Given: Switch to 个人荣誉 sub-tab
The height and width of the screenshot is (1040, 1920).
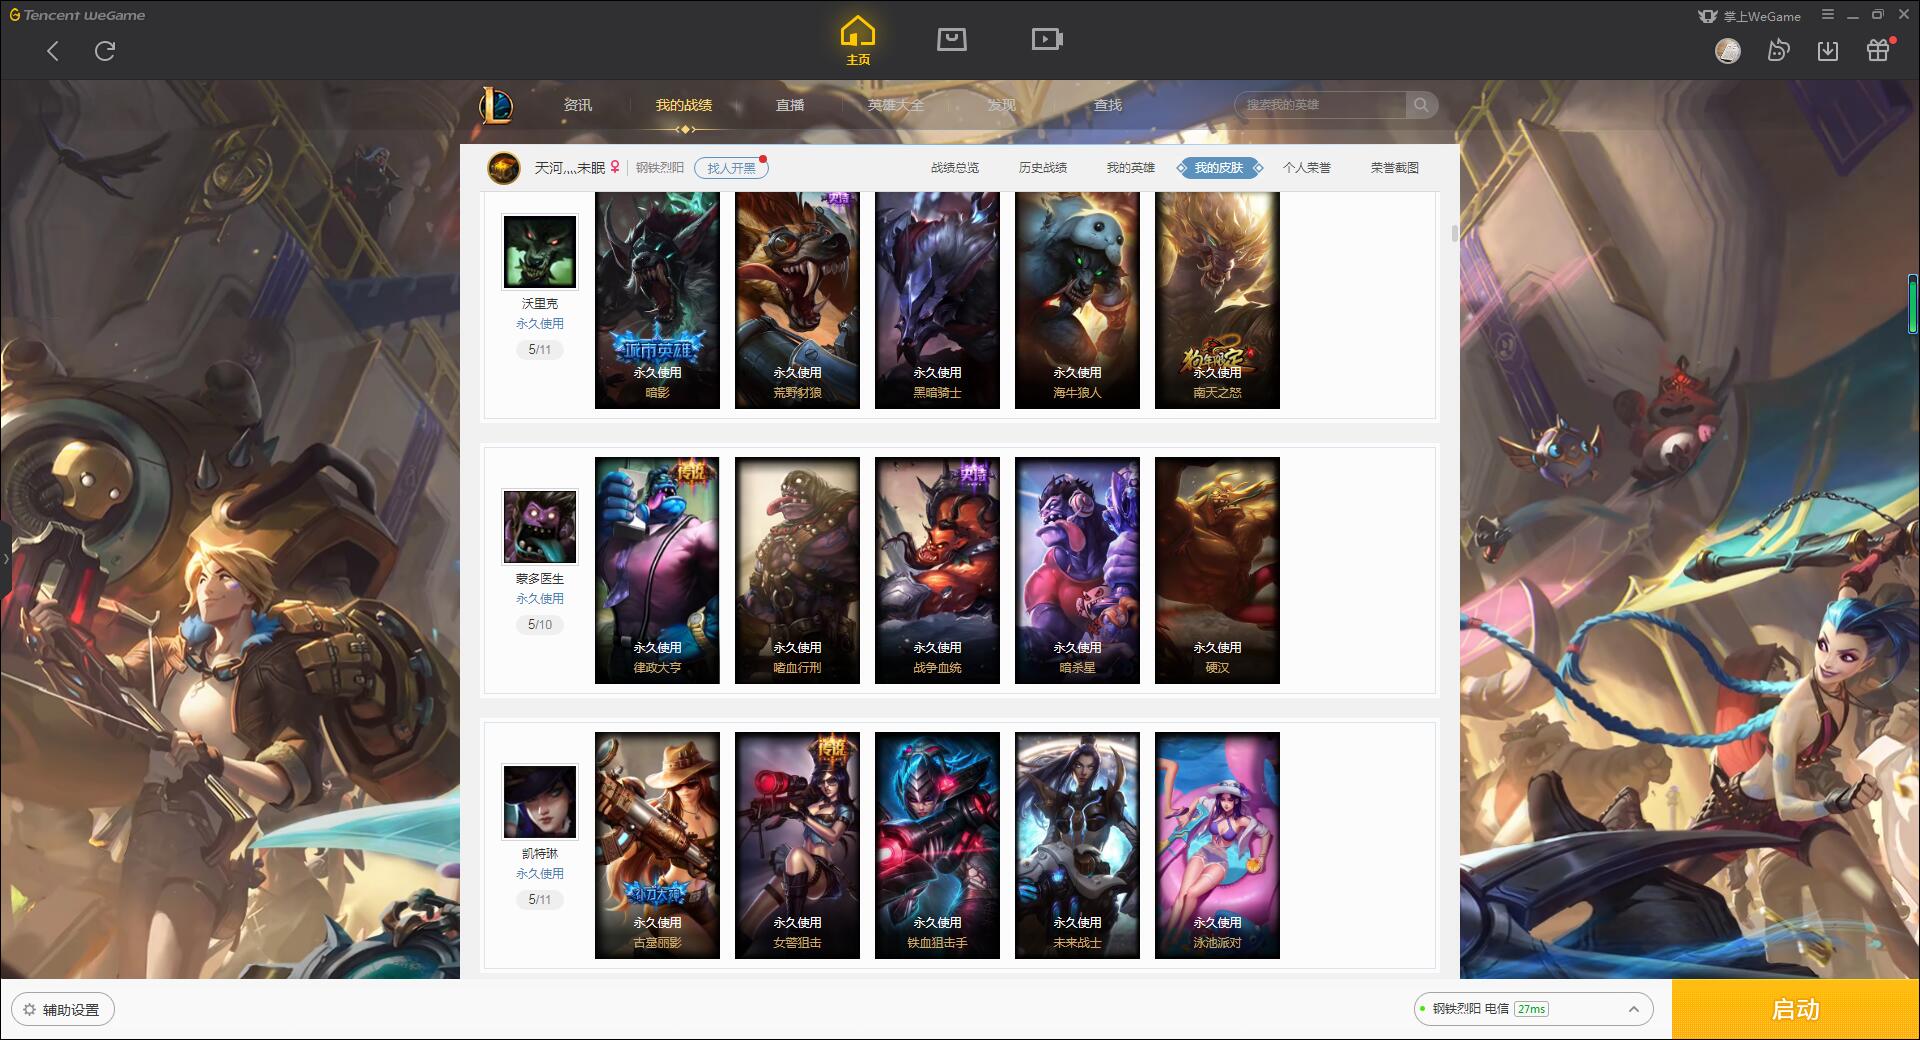Looking at the screenshot, I should (x=1307, y=168).
